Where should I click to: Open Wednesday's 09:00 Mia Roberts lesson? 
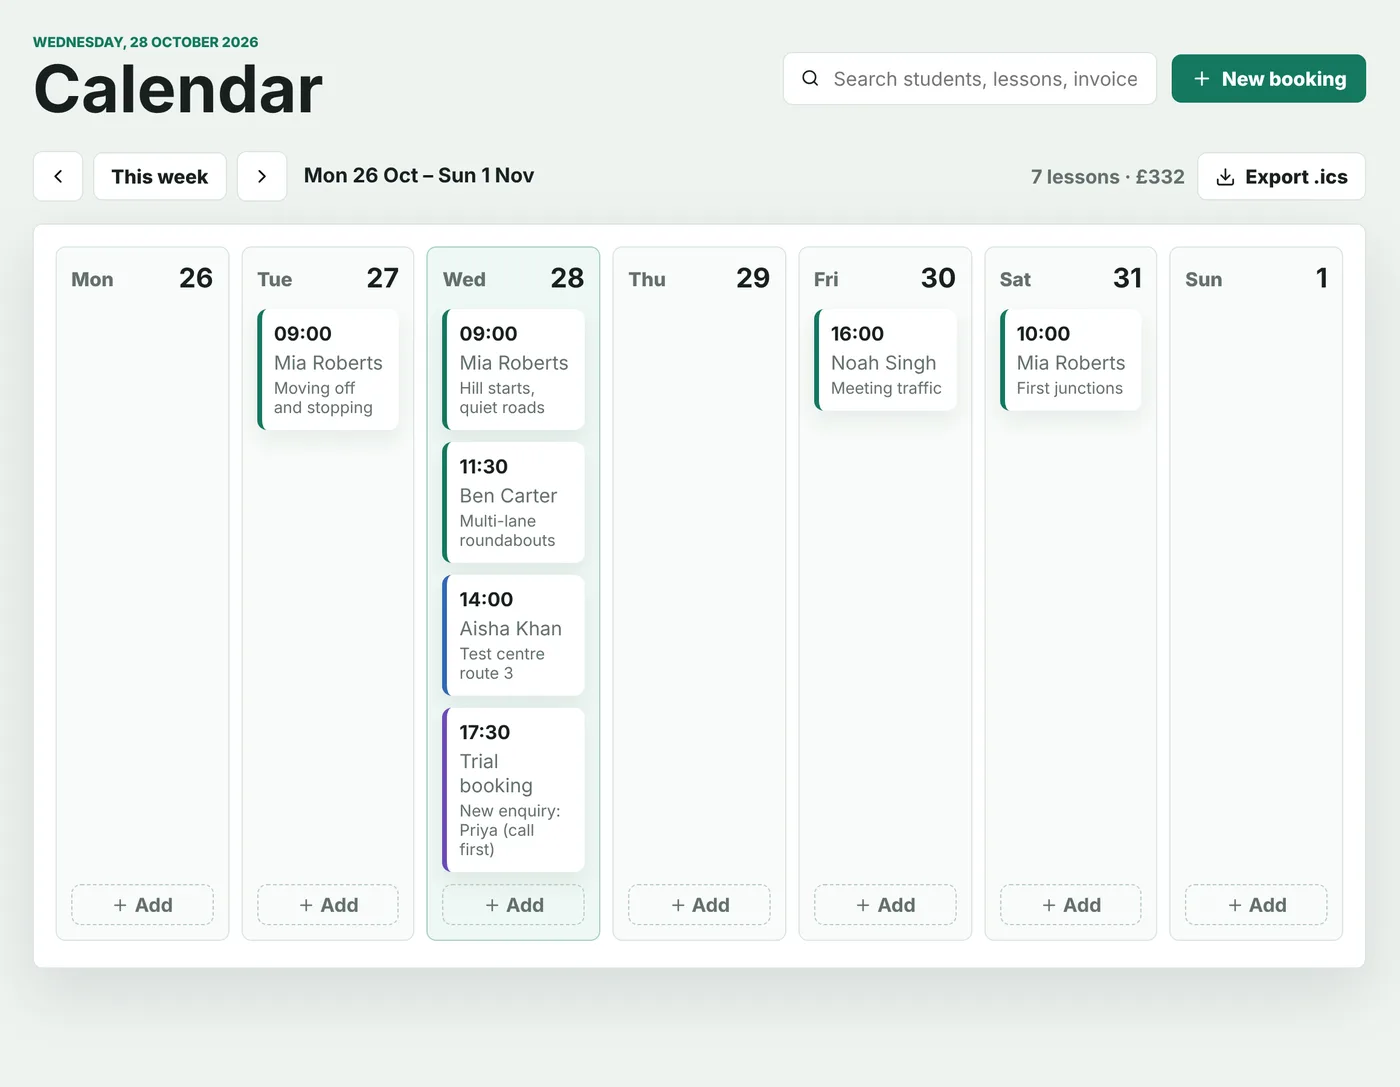point(514,370)
